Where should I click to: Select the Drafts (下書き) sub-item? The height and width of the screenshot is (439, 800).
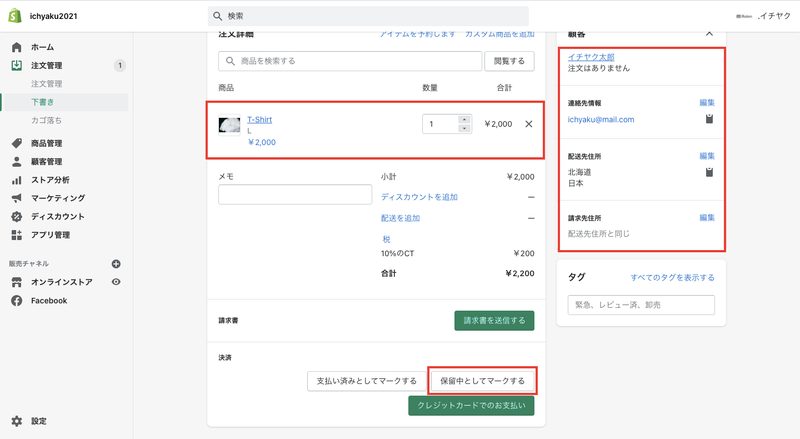(42, 102)
